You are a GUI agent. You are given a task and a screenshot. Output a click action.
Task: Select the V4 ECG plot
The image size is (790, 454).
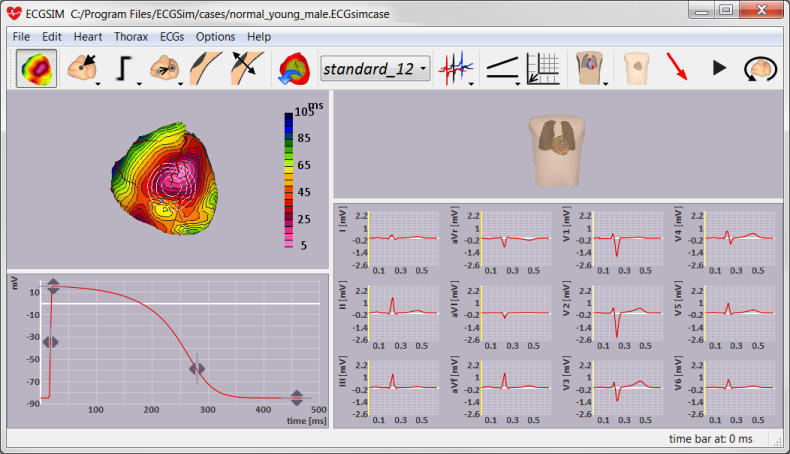point(739,238)
